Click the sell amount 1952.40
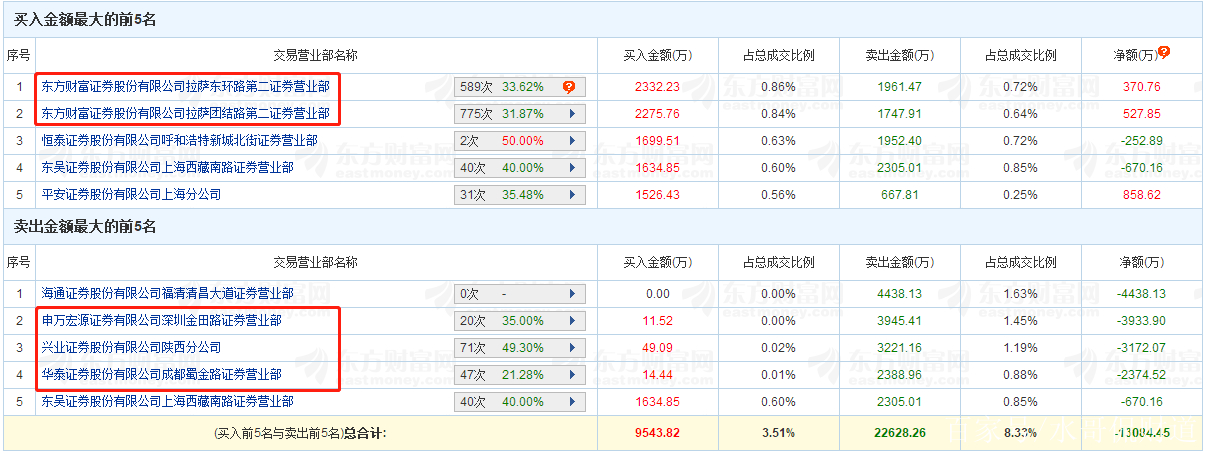 pos(899,140)
